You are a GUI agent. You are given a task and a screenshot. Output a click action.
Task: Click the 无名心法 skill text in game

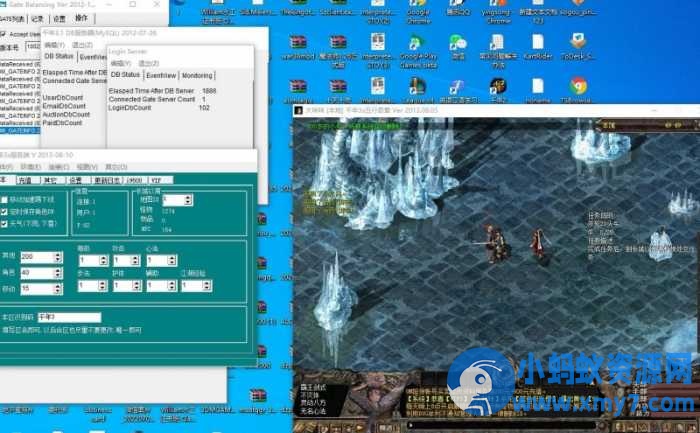[313, 411]
